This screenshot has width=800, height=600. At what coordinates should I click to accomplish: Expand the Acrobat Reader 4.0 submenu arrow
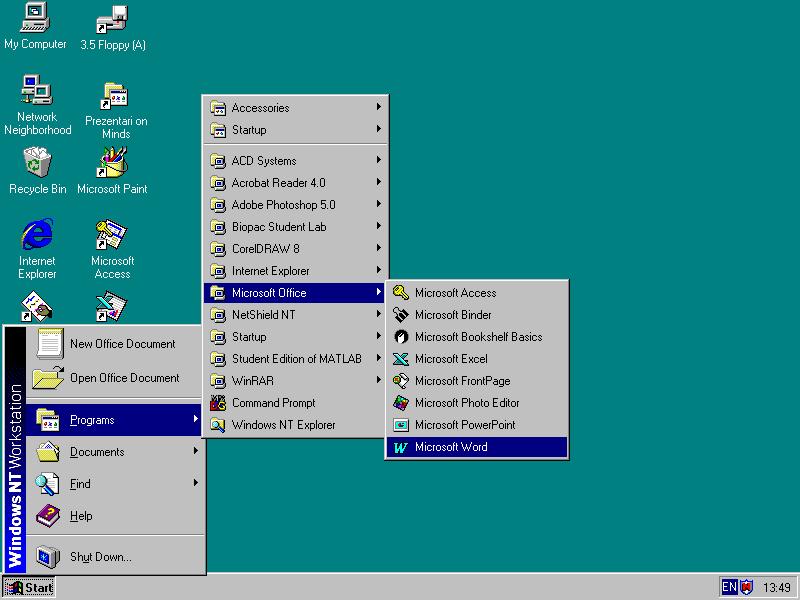pos(379,182)
